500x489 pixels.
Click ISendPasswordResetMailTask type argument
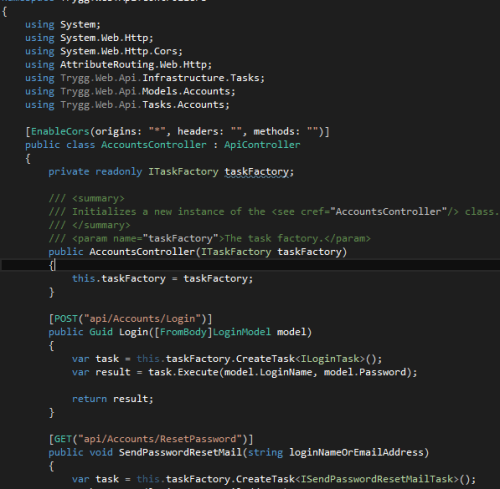click(x=377, y=479)
